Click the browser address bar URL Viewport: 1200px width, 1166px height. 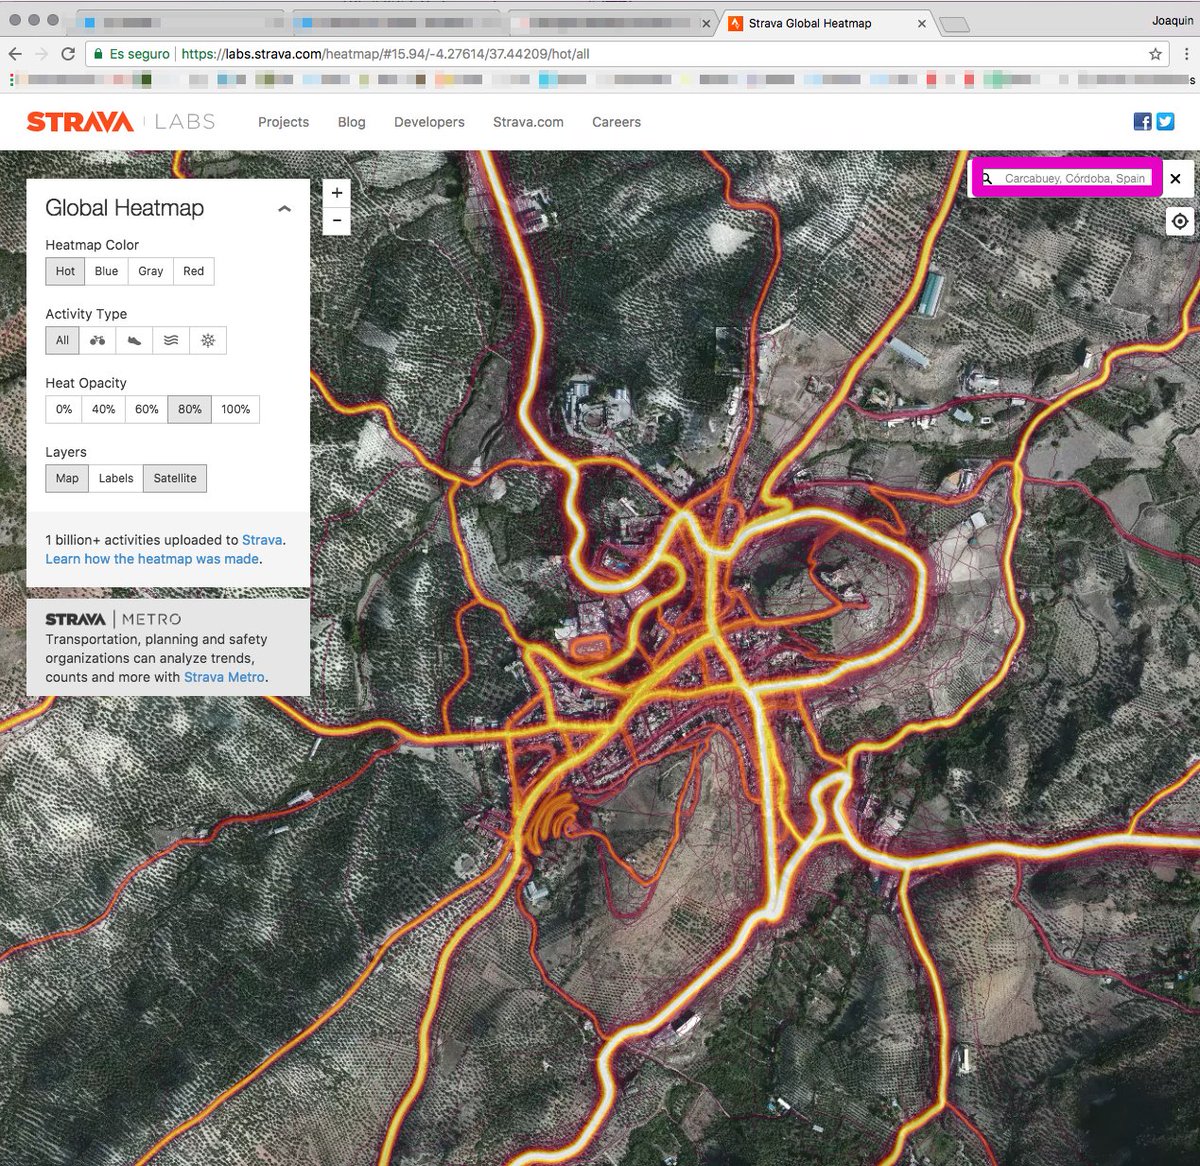coord(385,54)
